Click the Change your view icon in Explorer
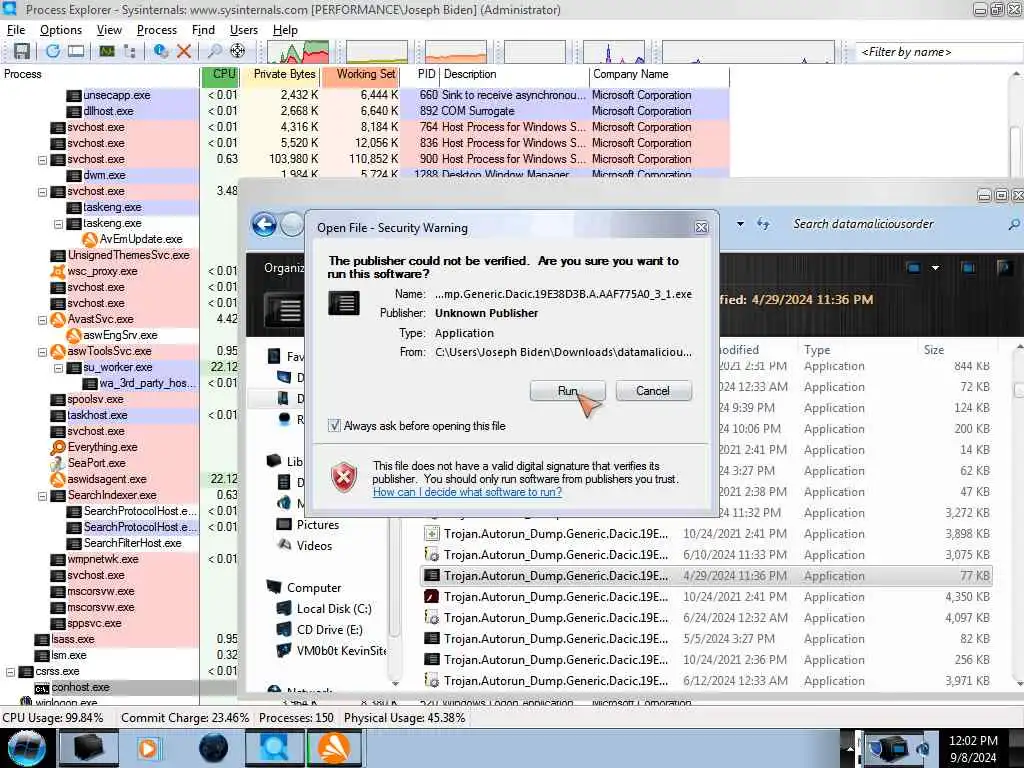The image size is (1024, 768). pyautogui.click(x=914, y=268)
